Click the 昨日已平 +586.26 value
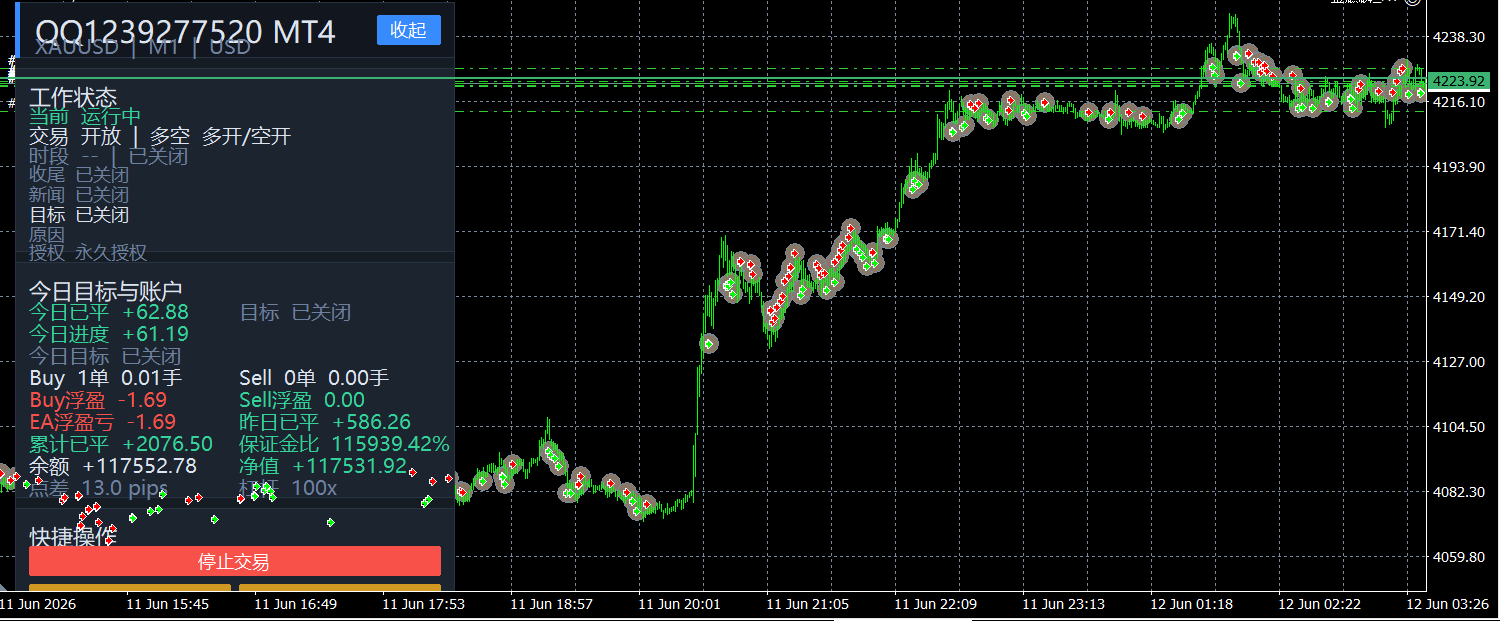 [x=325, y=422]
